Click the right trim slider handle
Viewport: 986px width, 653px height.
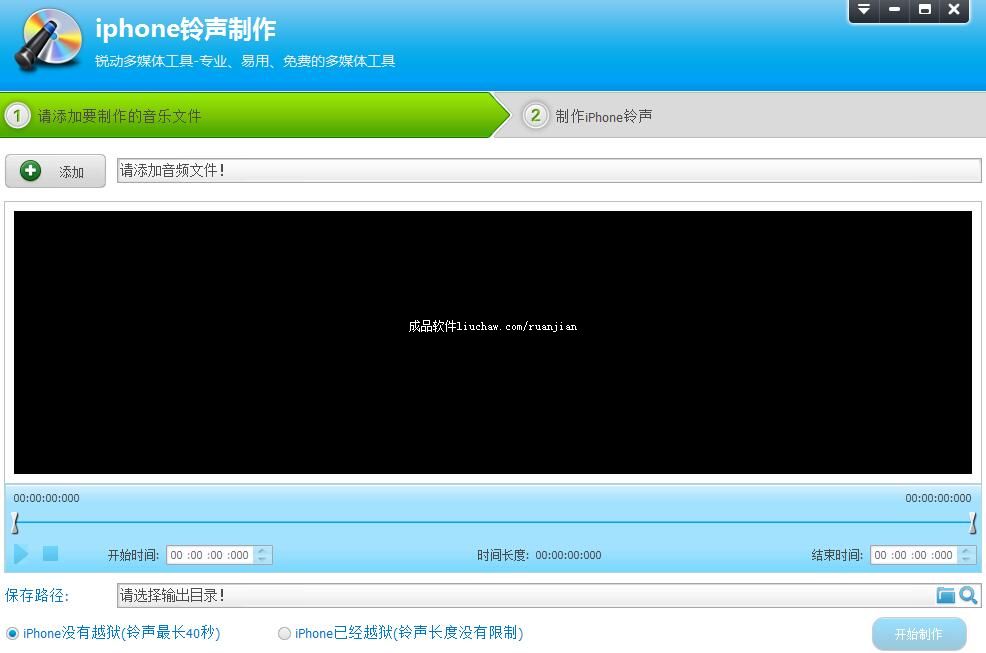(972, 522)
